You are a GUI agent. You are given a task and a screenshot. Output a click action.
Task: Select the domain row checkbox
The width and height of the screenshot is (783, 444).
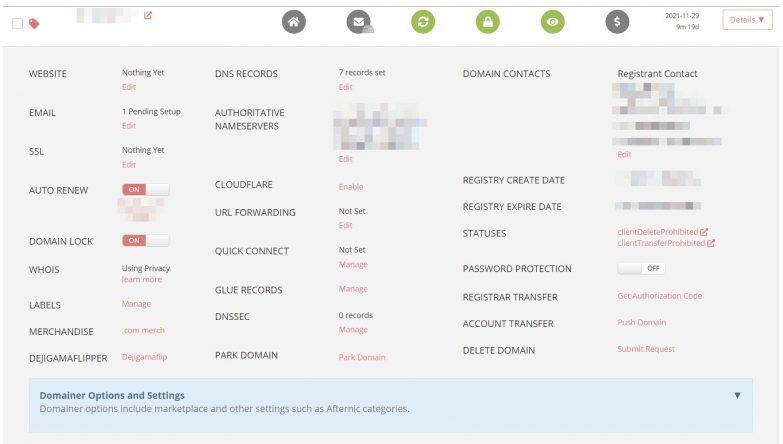17,24
